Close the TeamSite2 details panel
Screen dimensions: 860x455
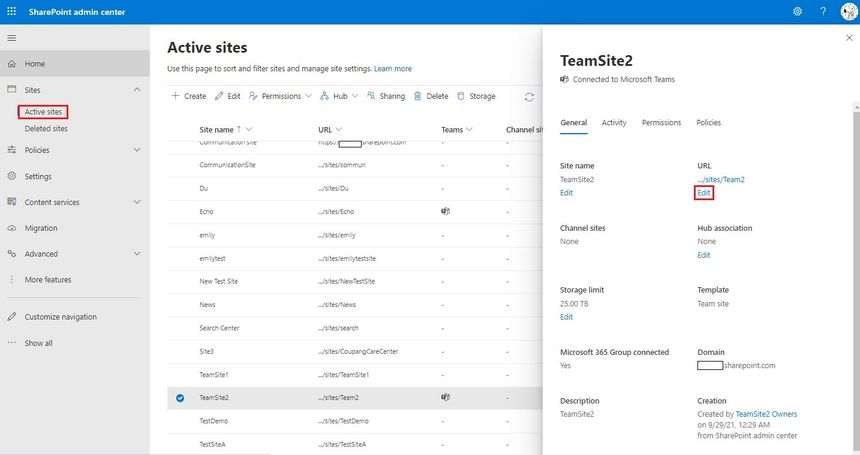tap(849, 38)
